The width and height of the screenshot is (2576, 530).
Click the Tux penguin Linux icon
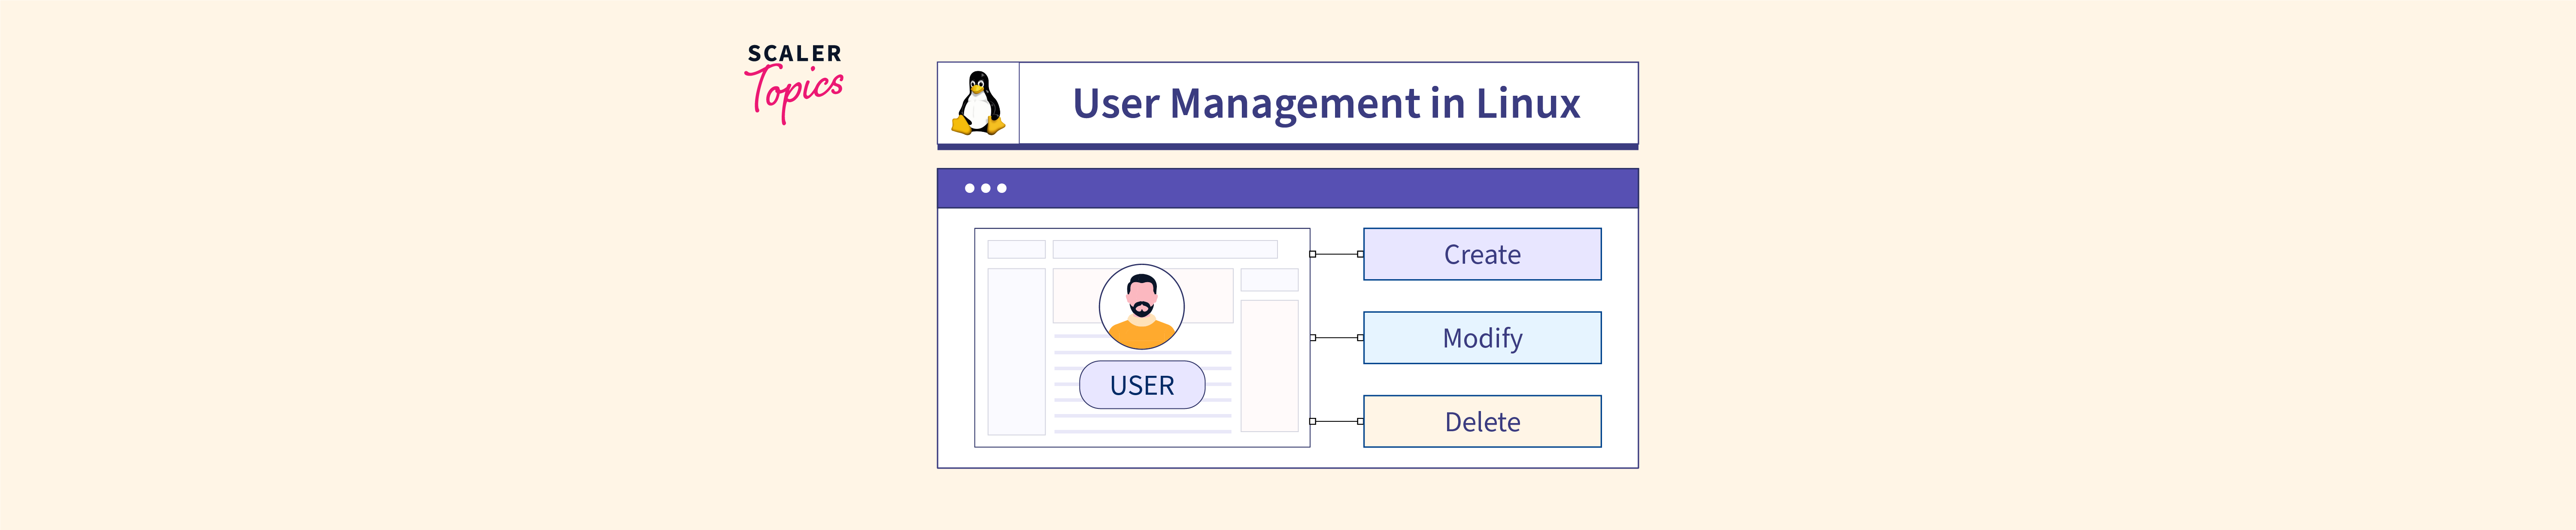pyautogui.click(x=978, y=103)
